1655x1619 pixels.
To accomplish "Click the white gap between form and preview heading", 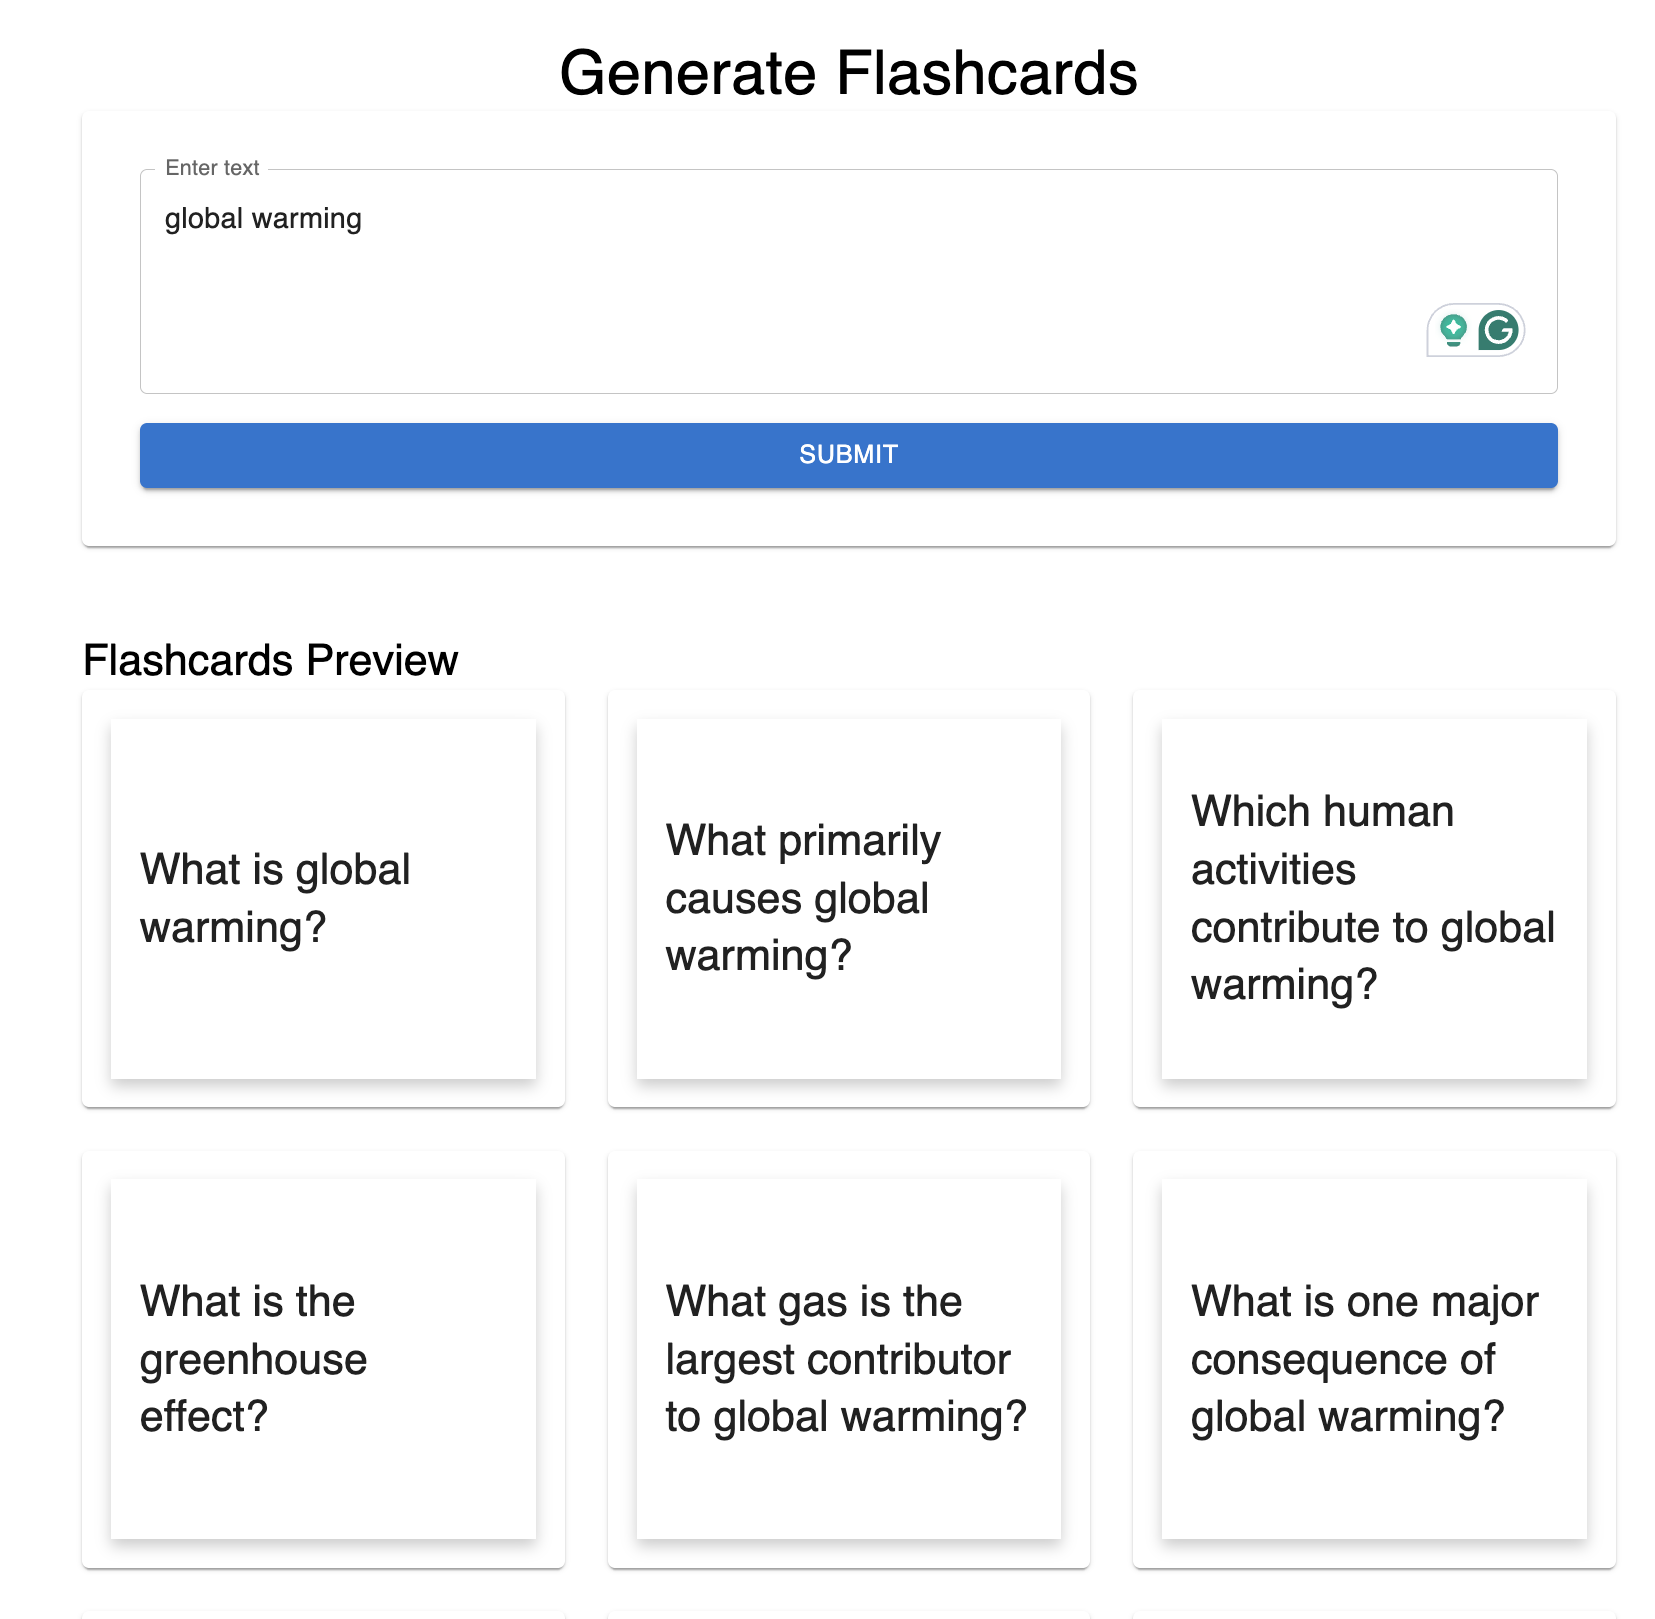I will coord(848,592).
